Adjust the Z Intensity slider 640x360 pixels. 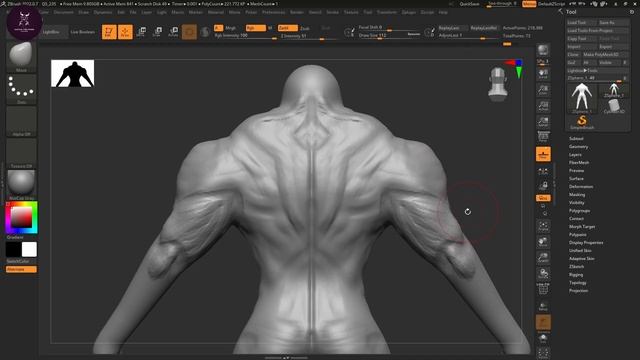tap(308, 36)
